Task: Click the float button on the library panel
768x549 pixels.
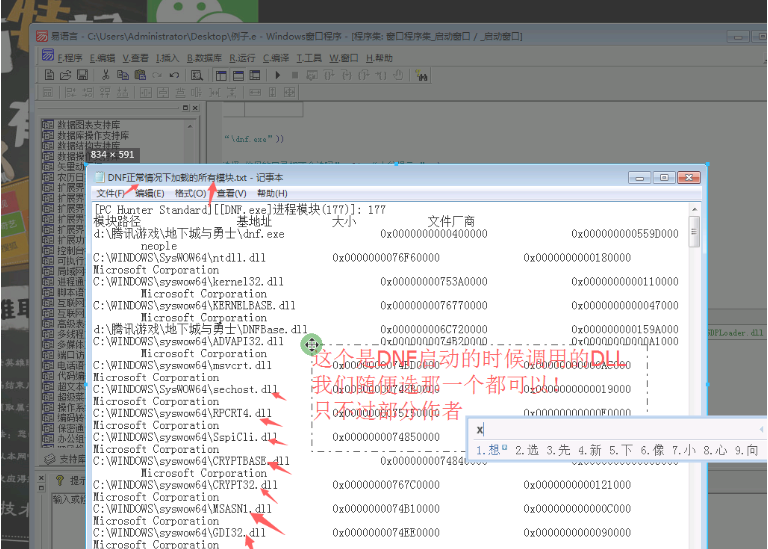Action: click(185, 108)
